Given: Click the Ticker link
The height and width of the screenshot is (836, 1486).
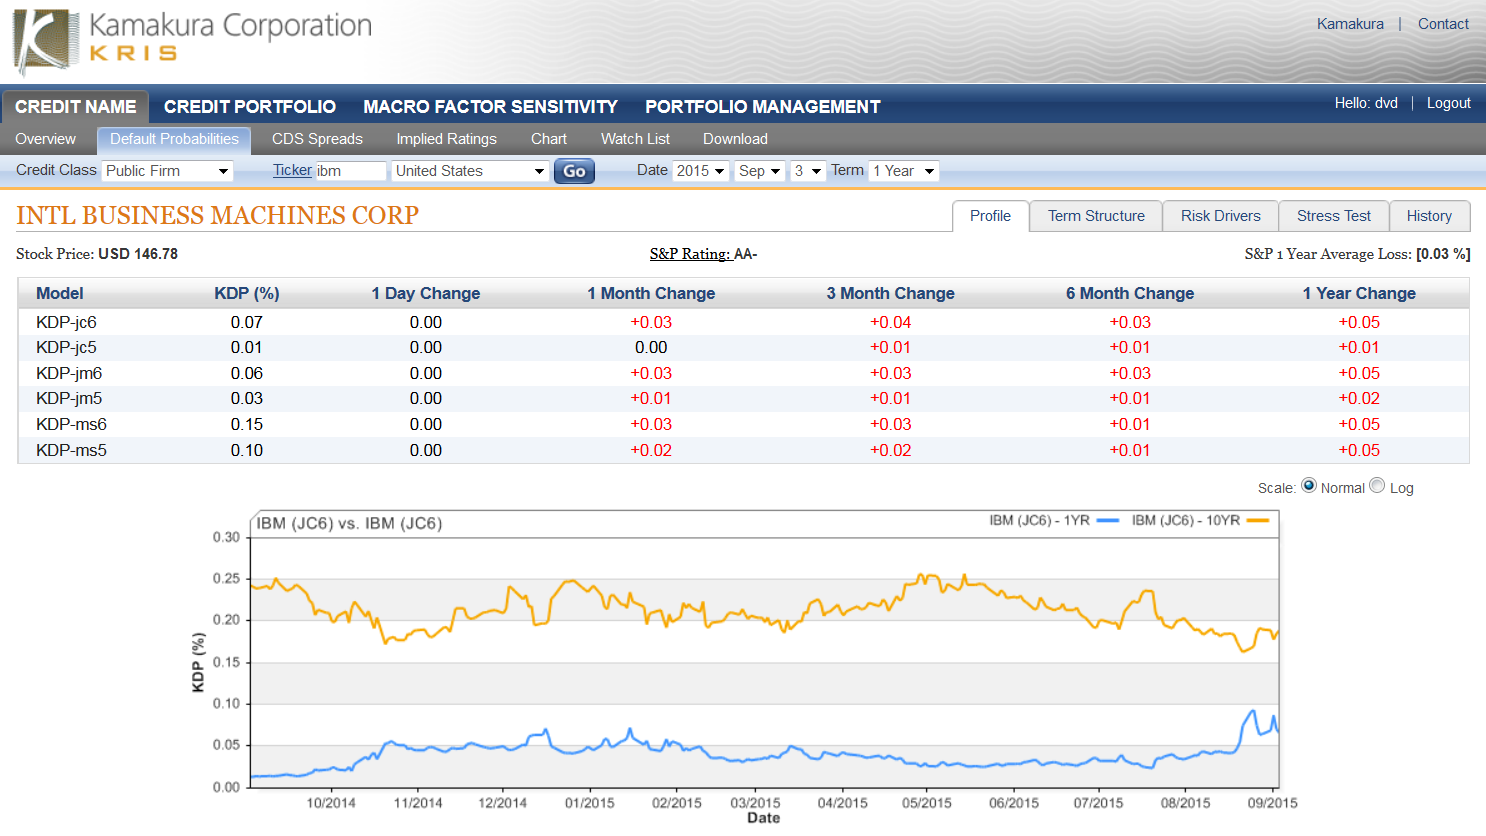Looking at the screenshot, I should [293, 170].
